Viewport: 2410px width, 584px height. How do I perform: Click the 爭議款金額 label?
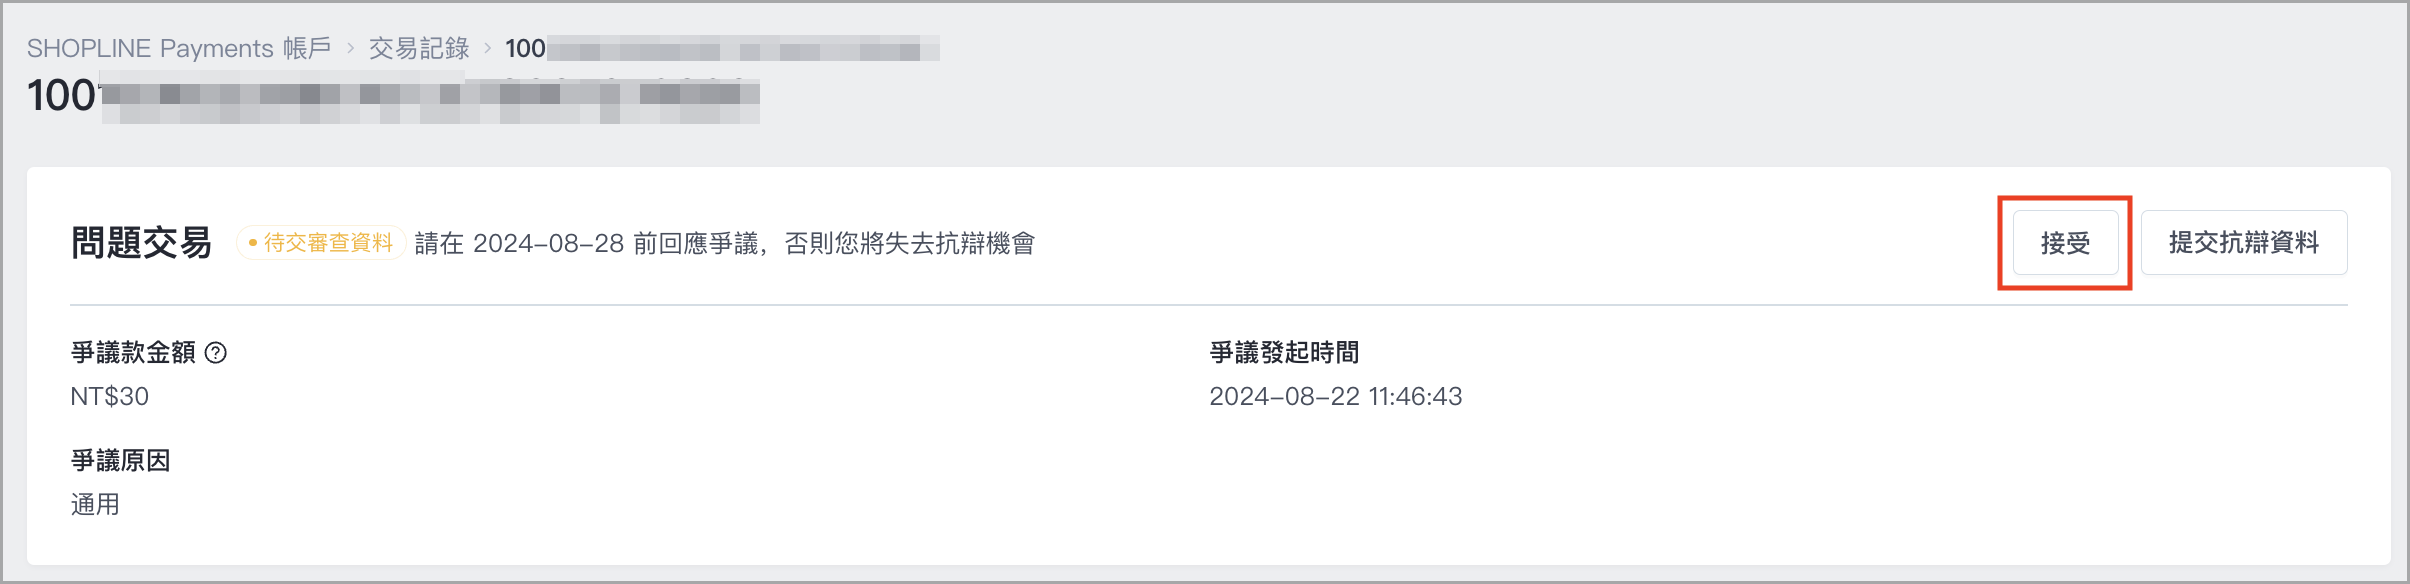(x=133, y=352)
